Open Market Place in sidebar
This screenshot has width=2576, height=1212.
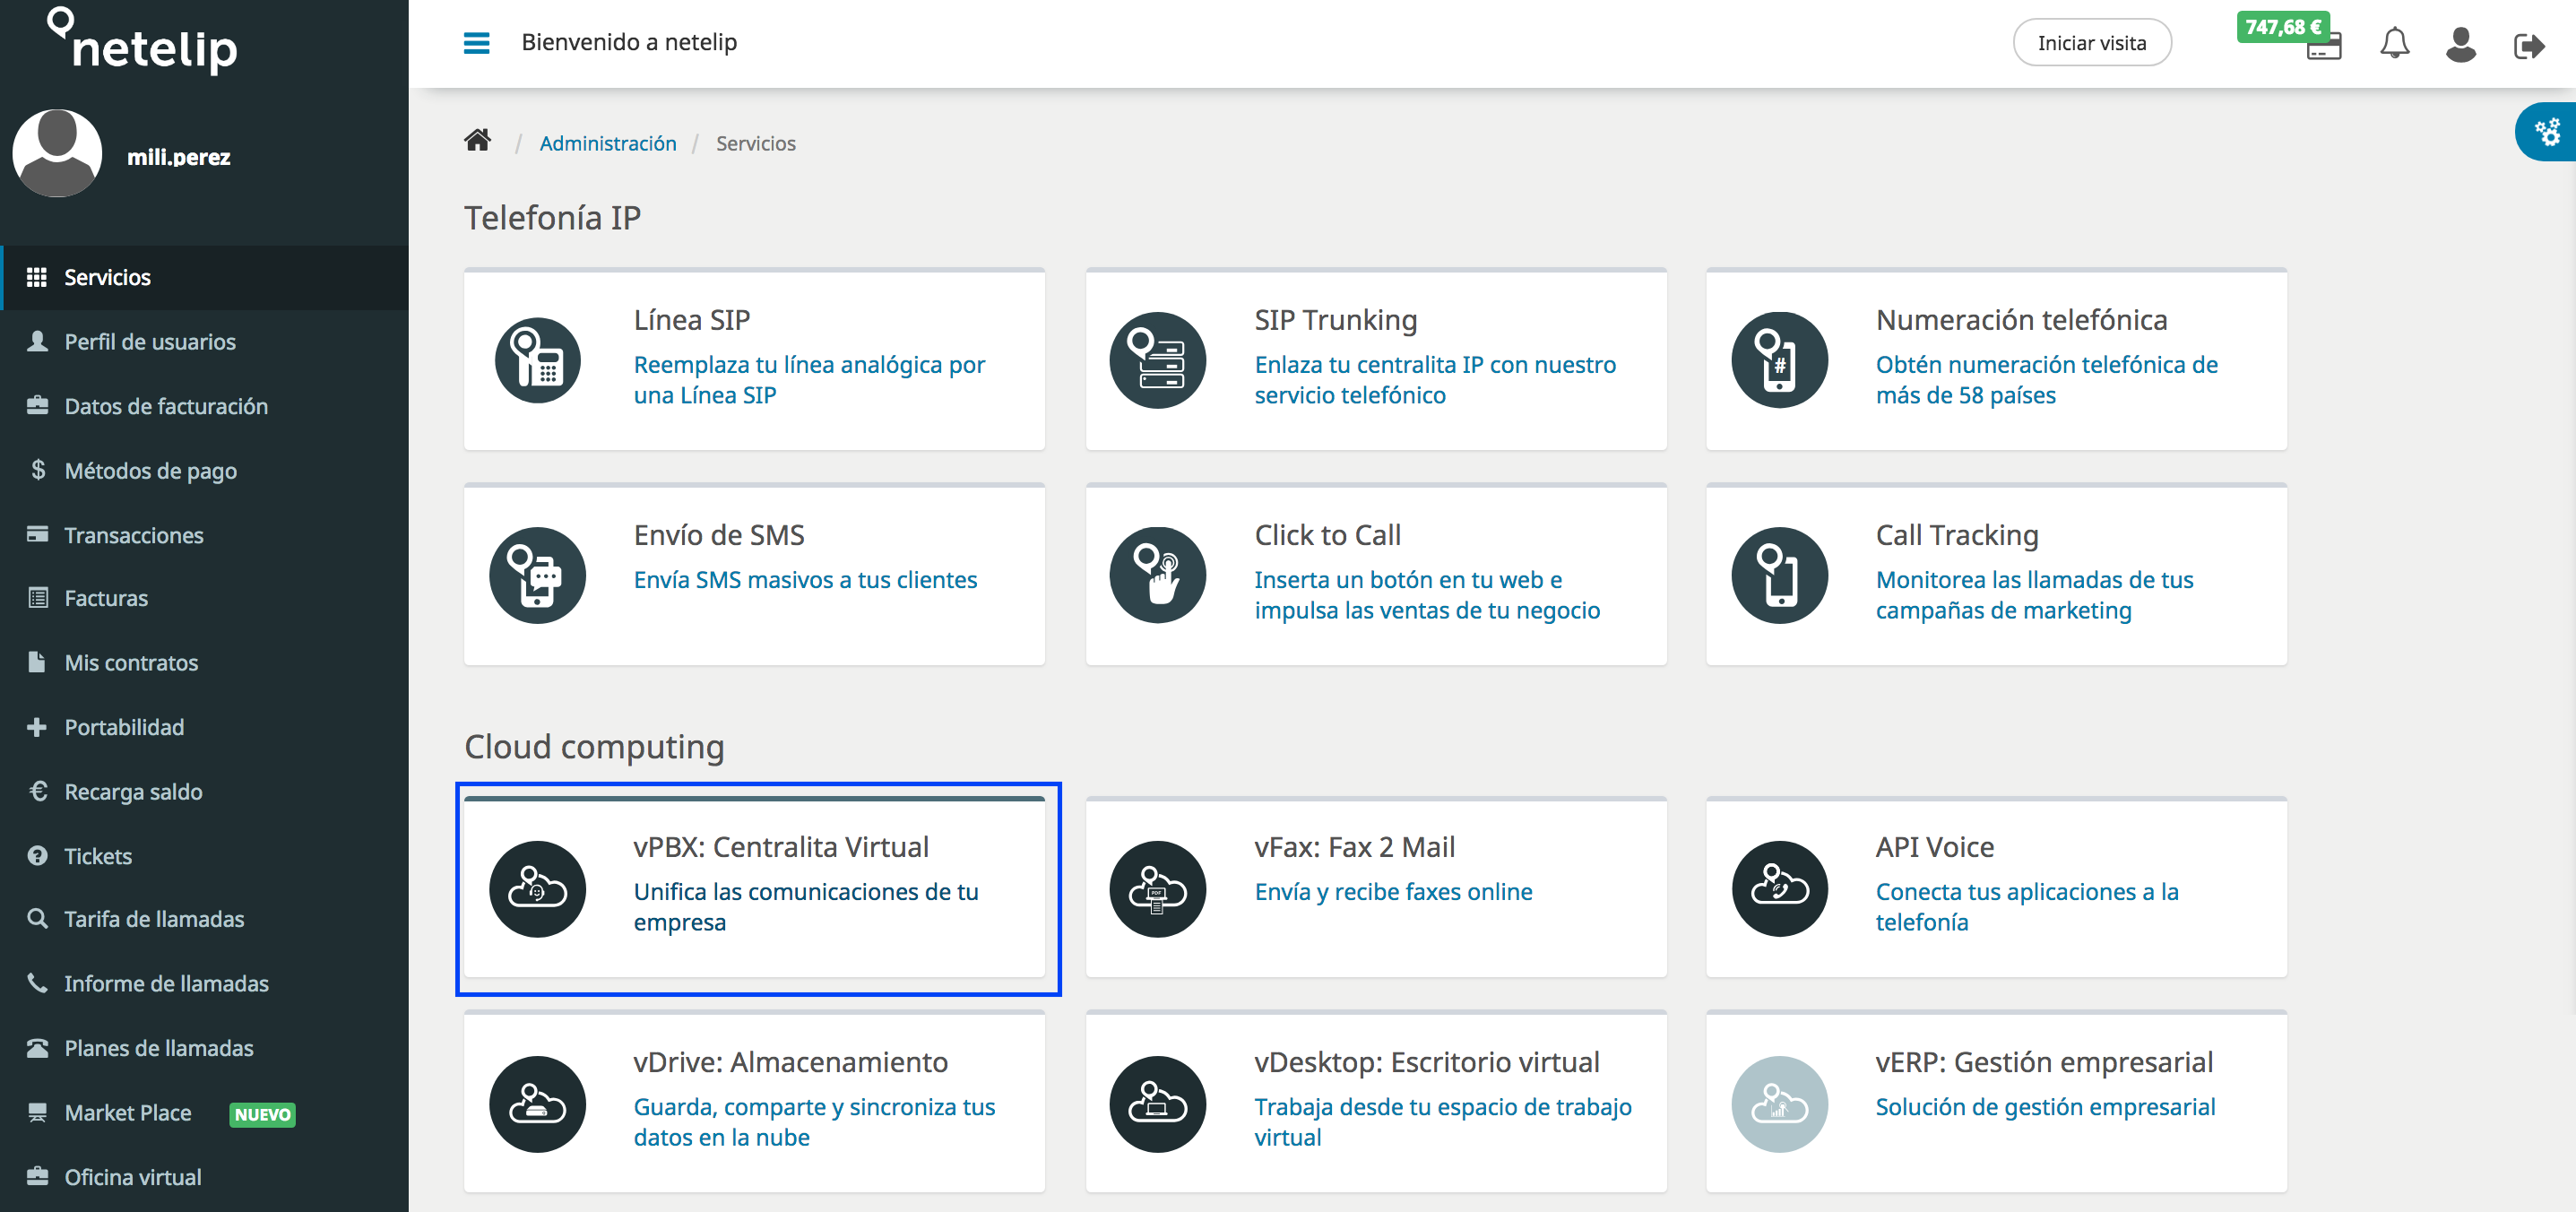click(x=204, y=1113)
